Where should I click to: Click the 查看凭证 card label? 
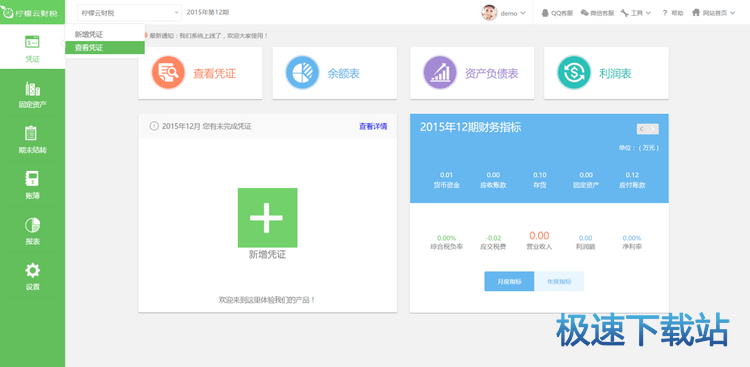pyautogui.click(x=214, y=74)
